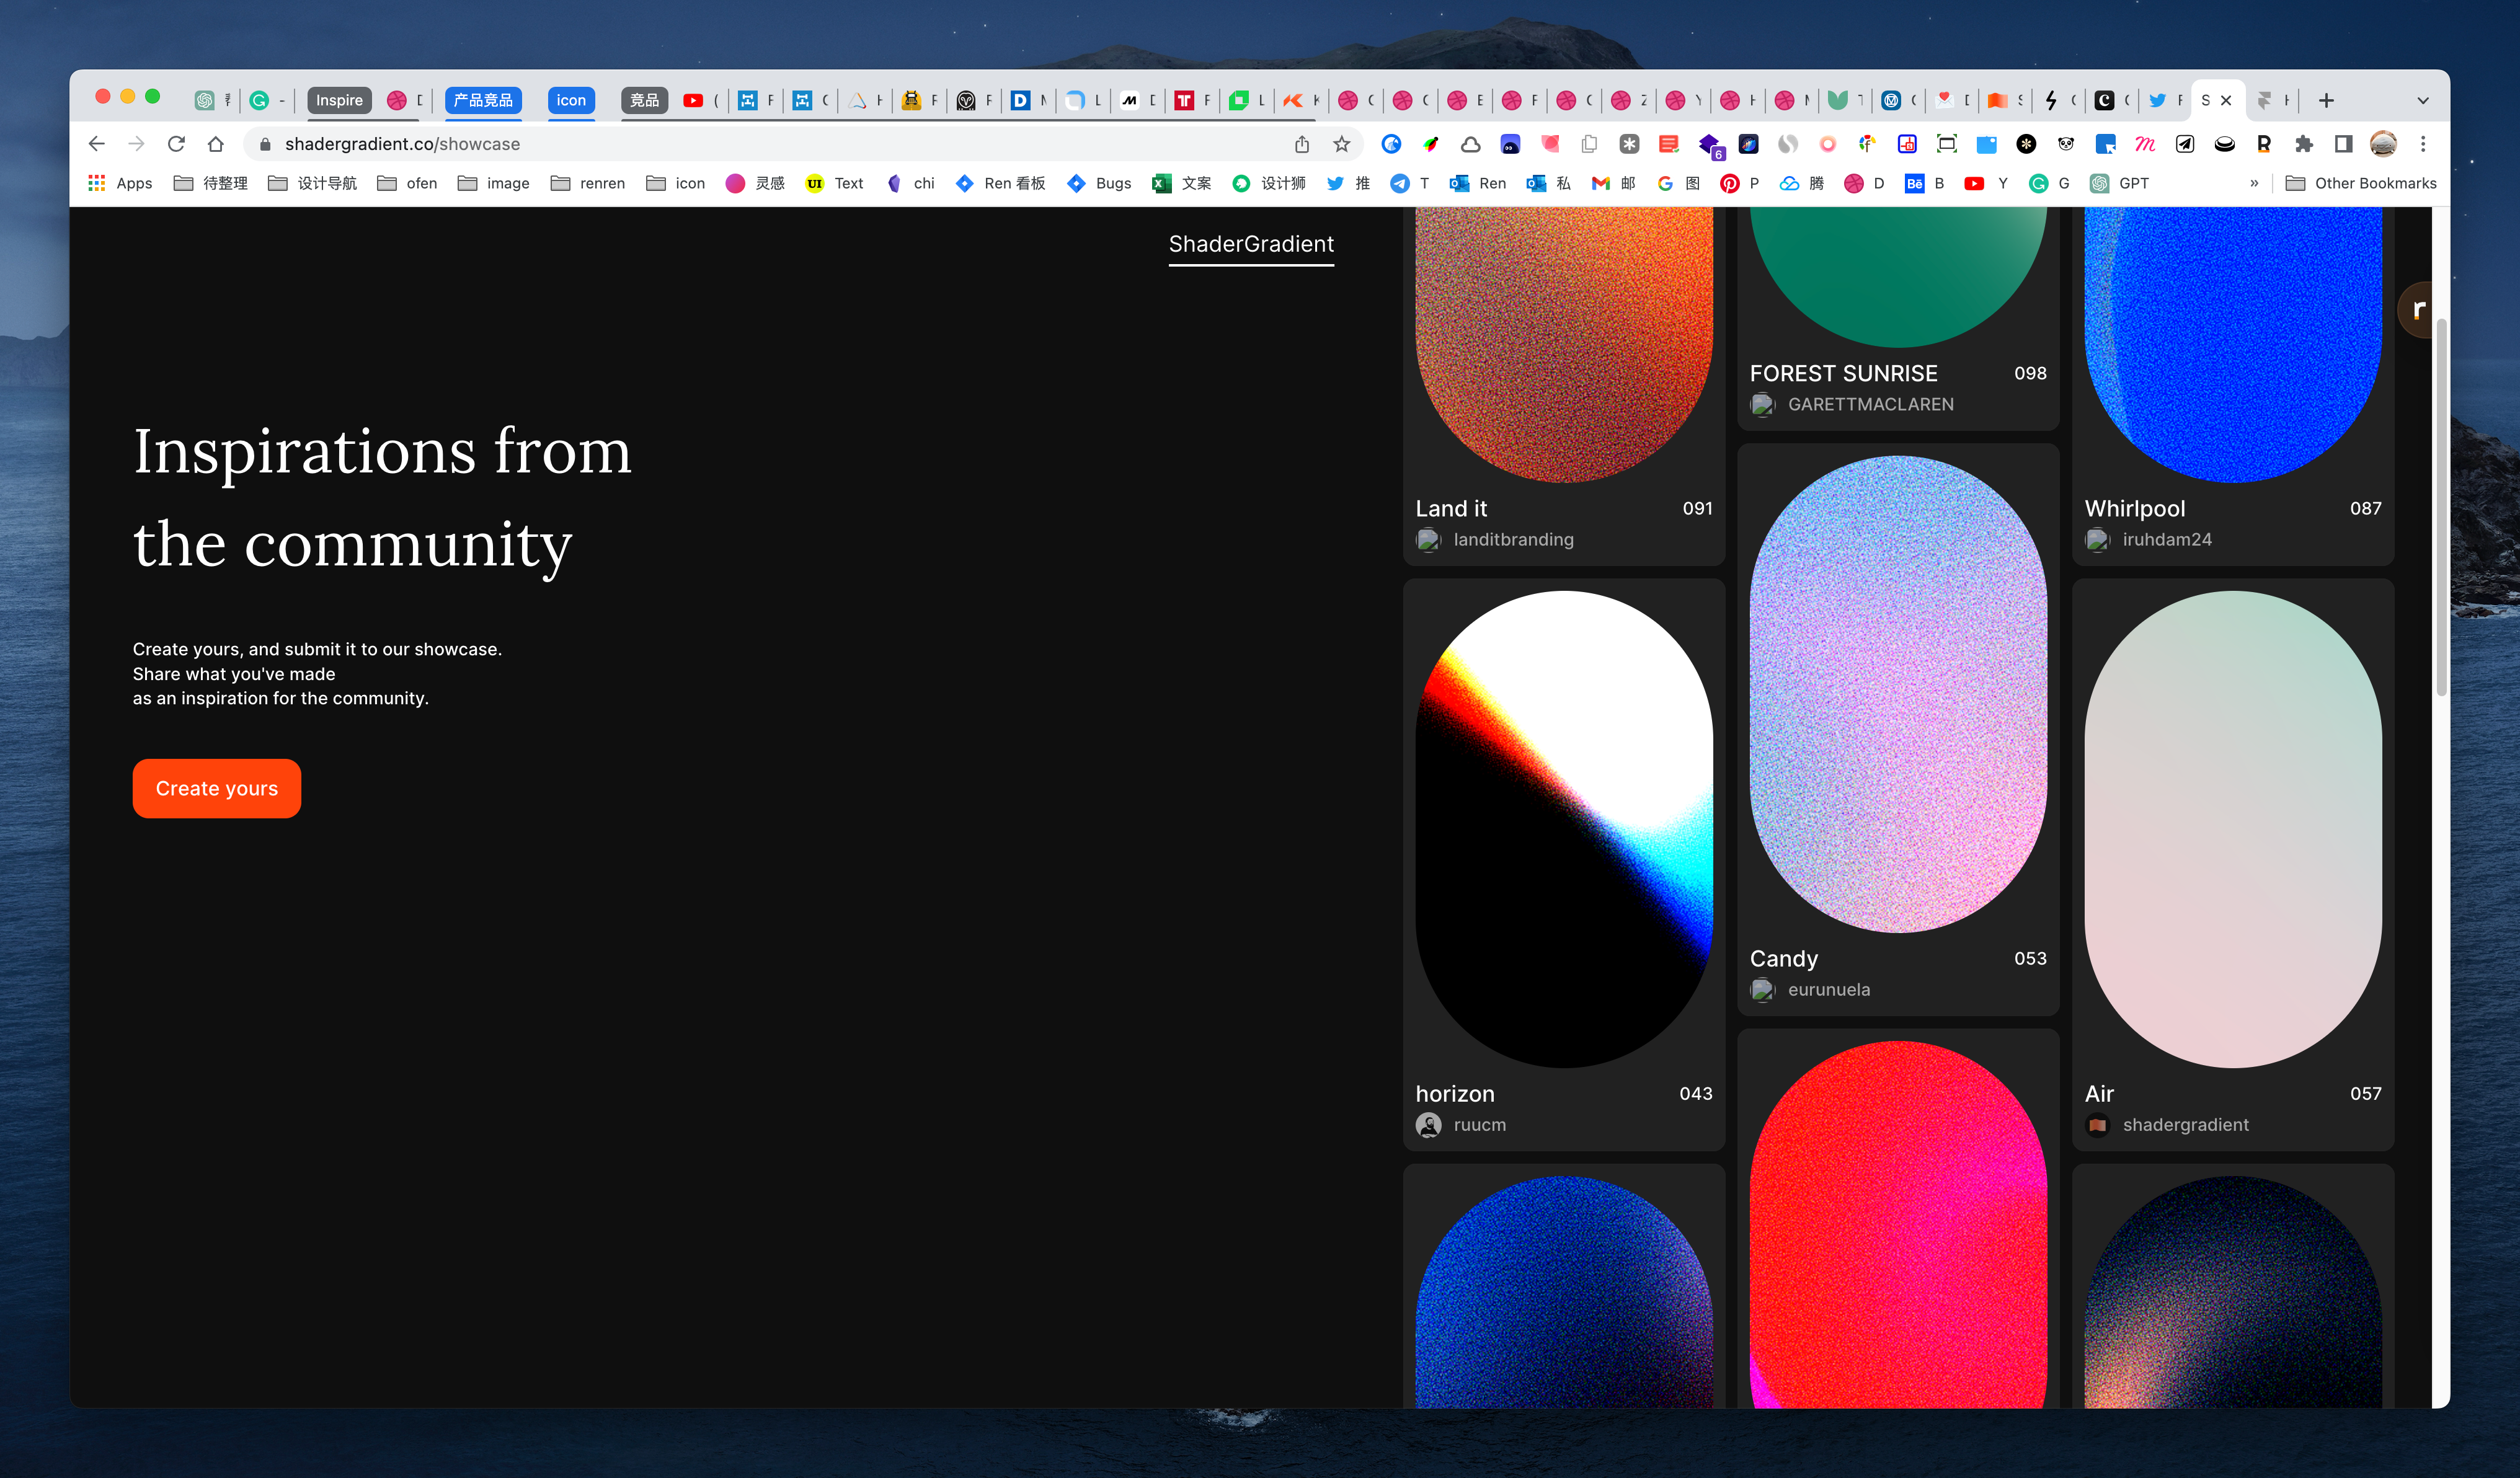Click the page vertical scrollbar
The height and width of the screenshot is (1478, 2520).
(2441, 508)
